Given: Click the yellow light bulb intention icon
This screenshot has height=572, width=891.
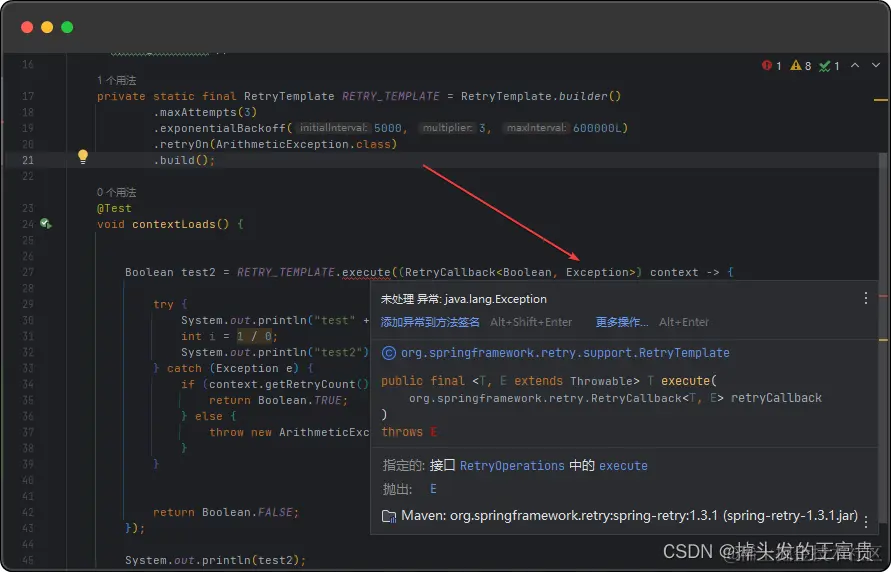Looking at the screenshot, I should coord(83,157).
